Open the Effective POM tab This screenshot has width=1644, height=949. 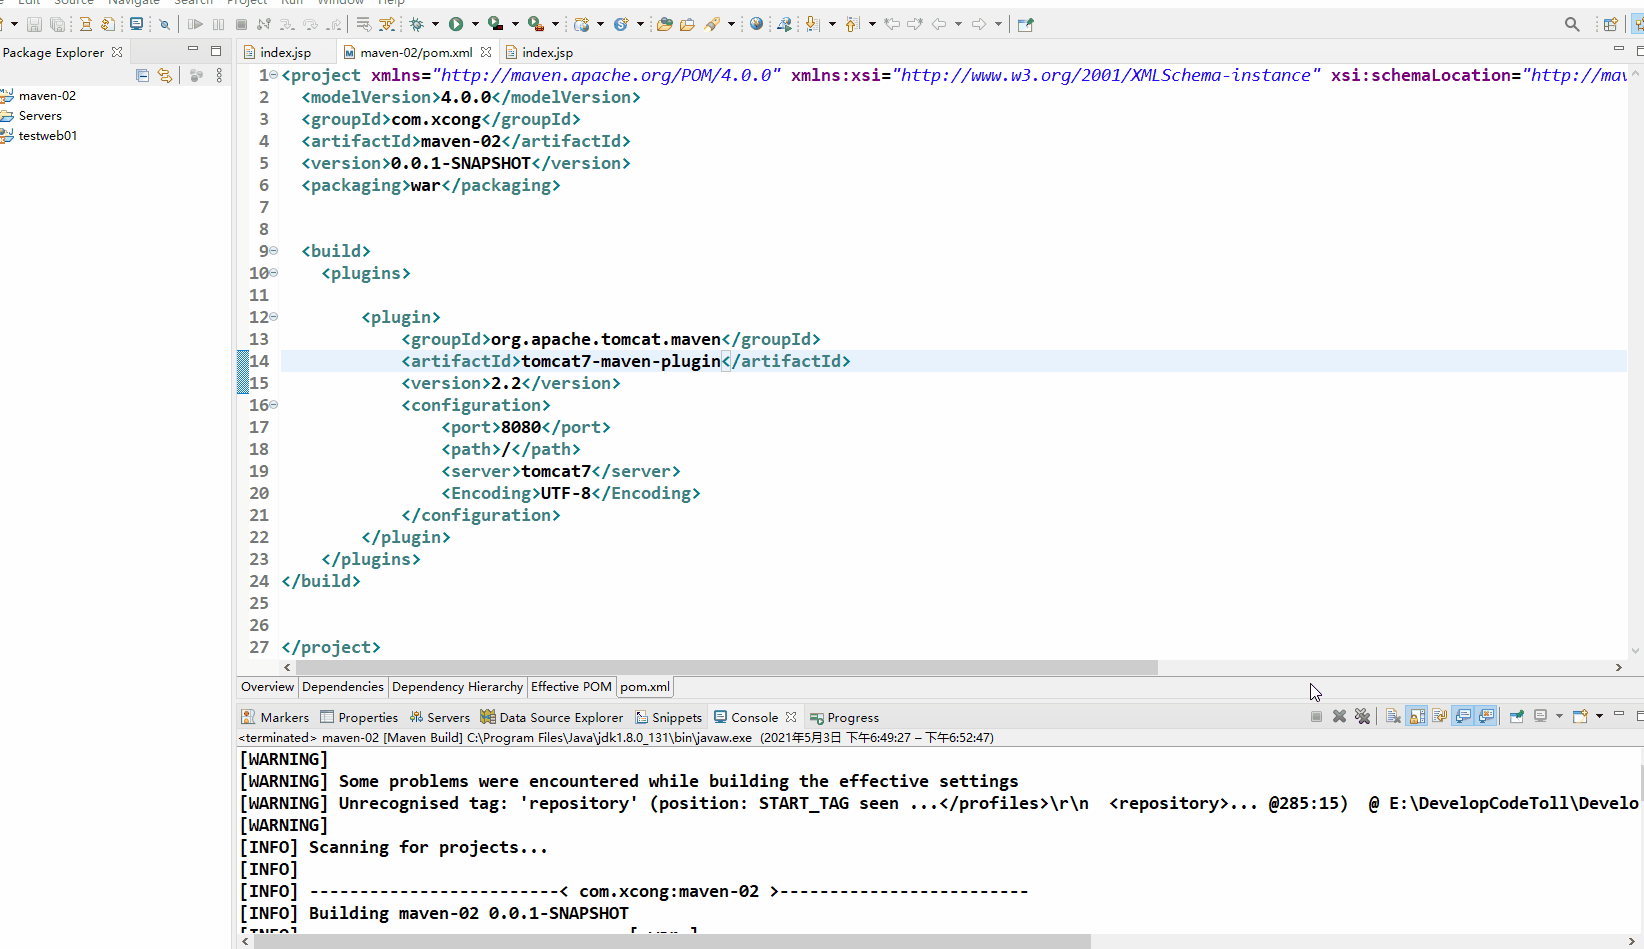tap(571, 687)
